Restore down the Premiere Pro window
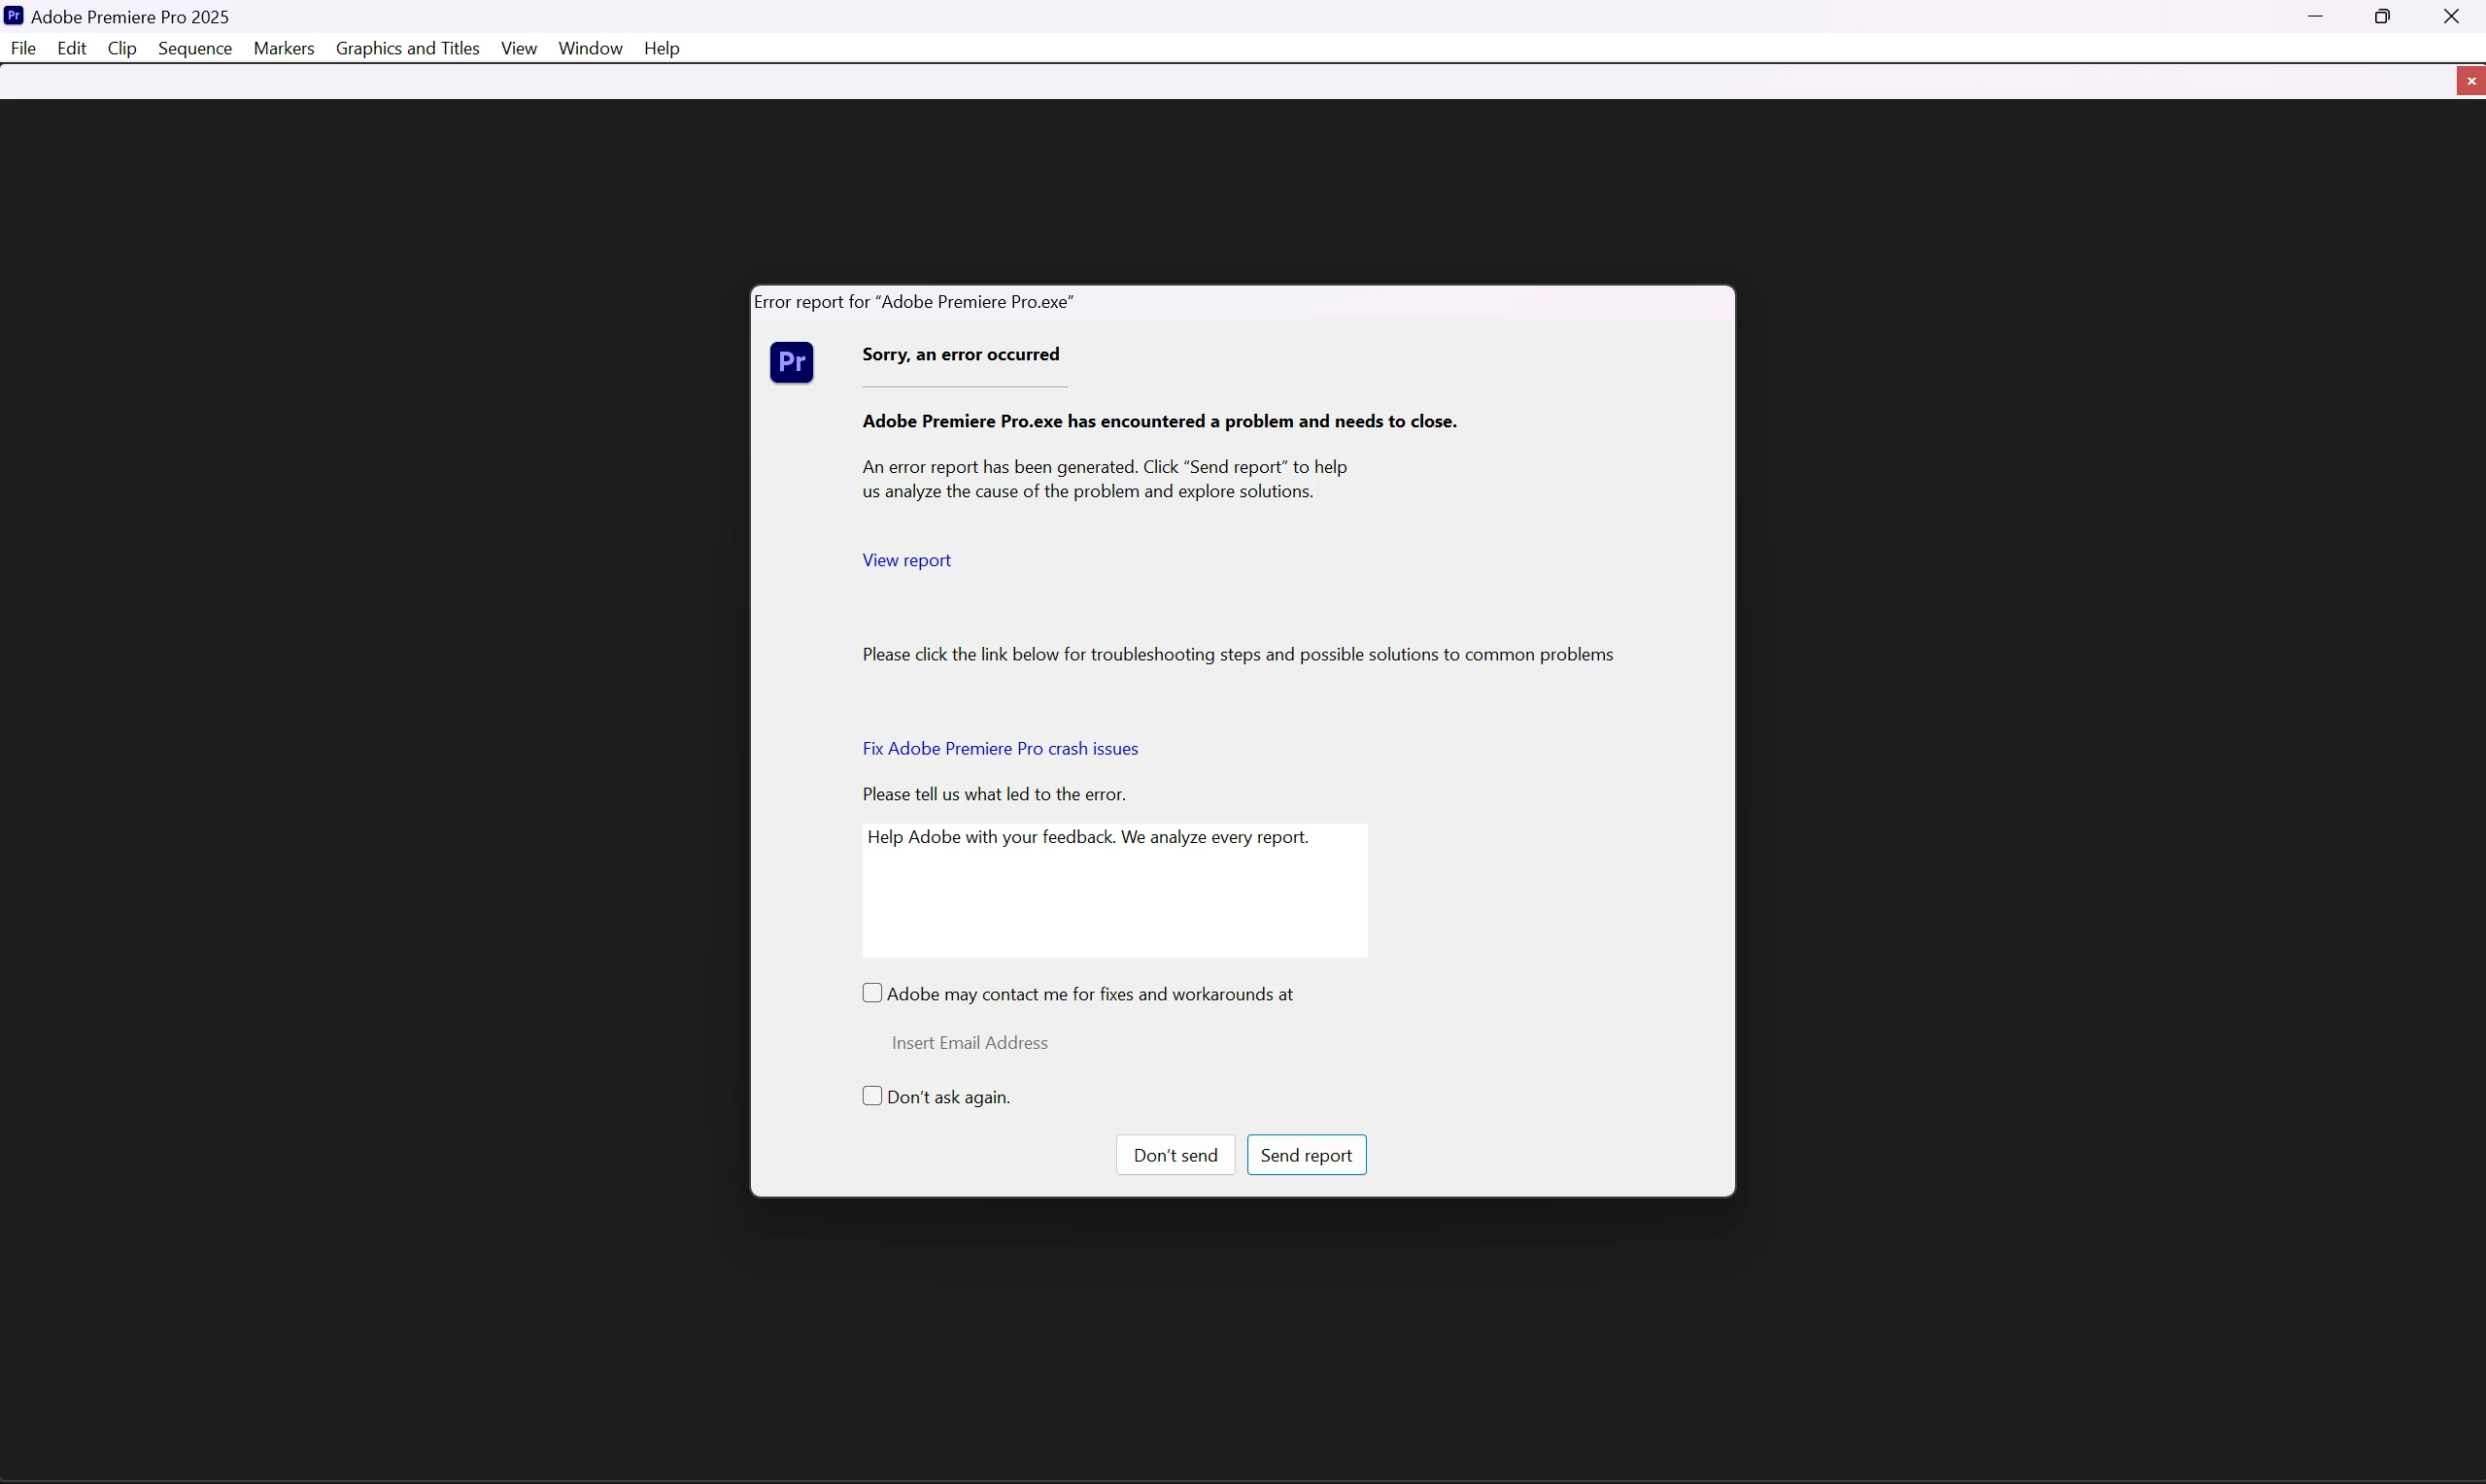This screenshot has height=1484, width=2486. (x=2382, y=17)
